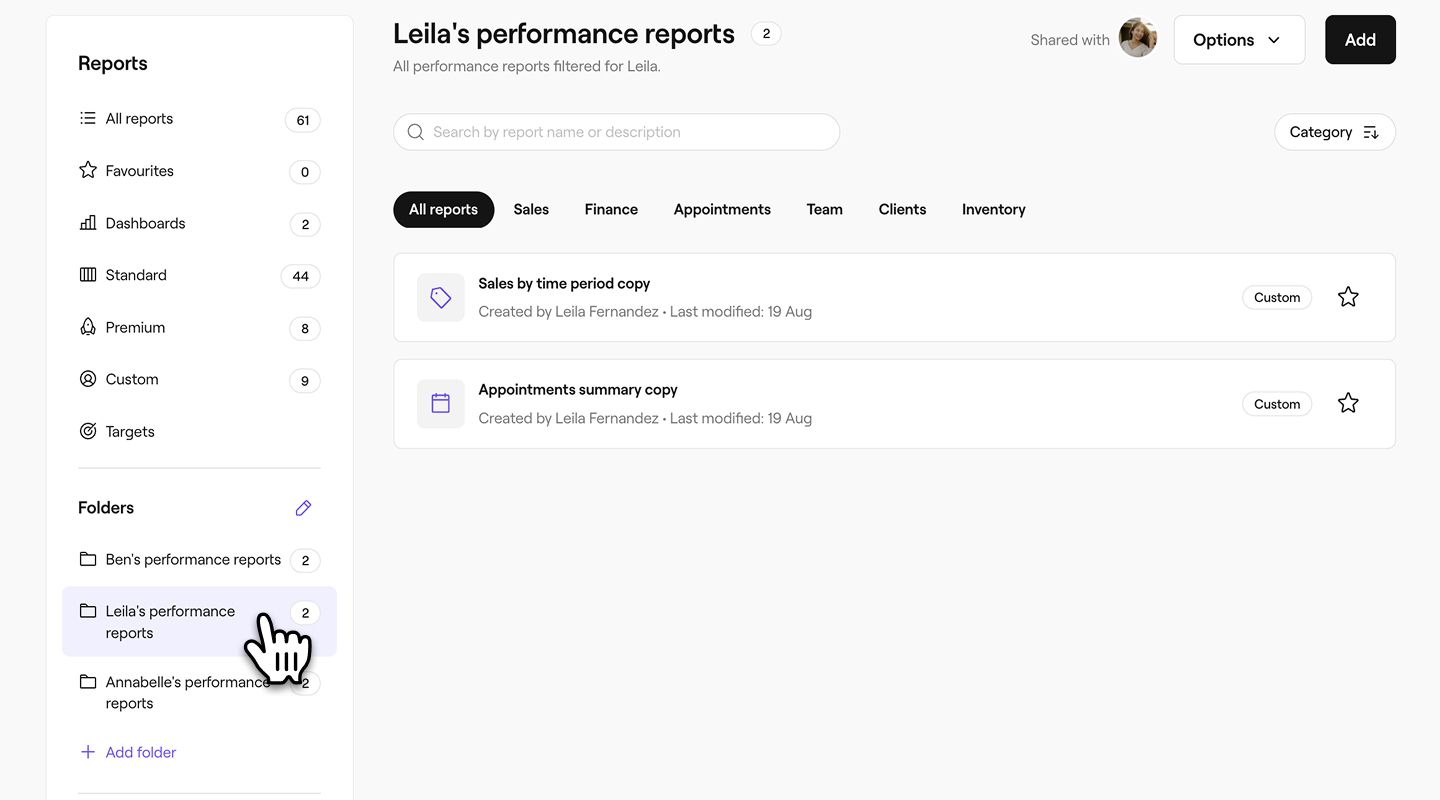Select the Premium reports section
The width and height of the screenshot is (1440, 800).
tap(135, 327)
